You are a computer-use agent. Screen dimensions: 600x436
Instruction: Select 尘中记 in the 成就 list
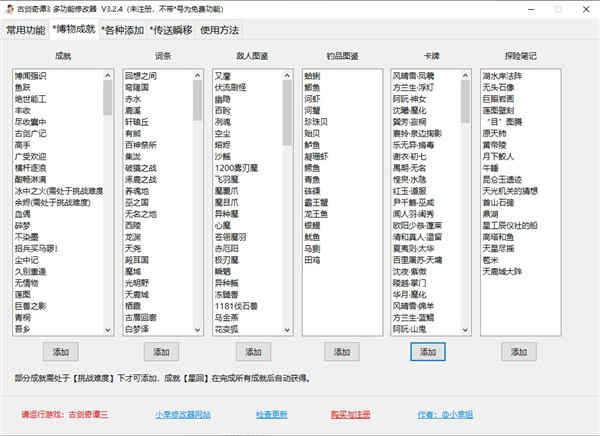[26, 260]
